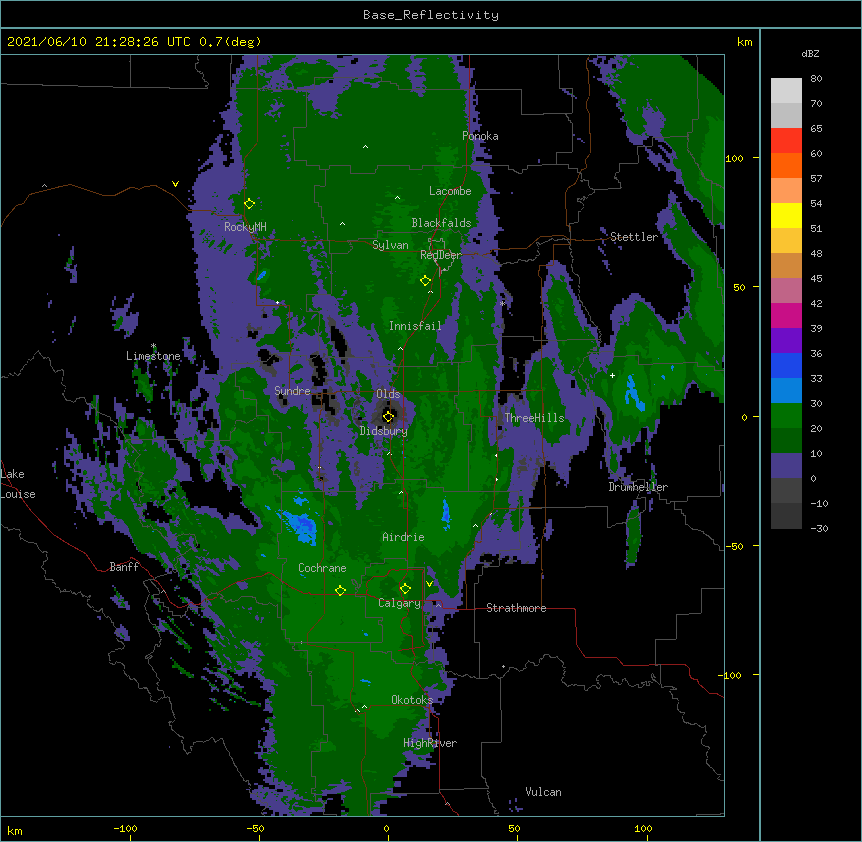Image resolution: width=862 pixels, height=842 pixels.
Task: Click the RedDeer city label
Action: [x=441, y=255]
